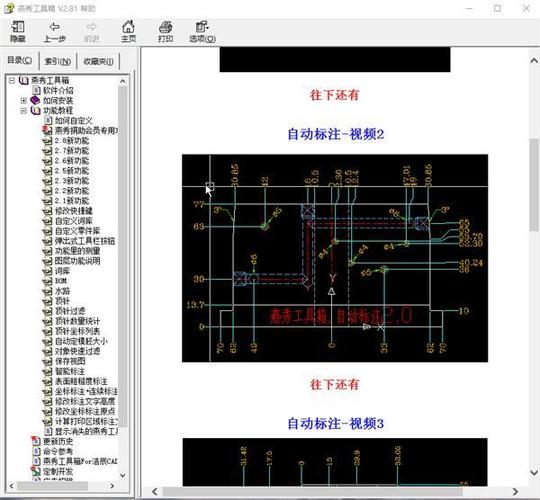Click the icon beside 水路
Viewport: 540px width, 500px height.
click(x=47, y=291)
